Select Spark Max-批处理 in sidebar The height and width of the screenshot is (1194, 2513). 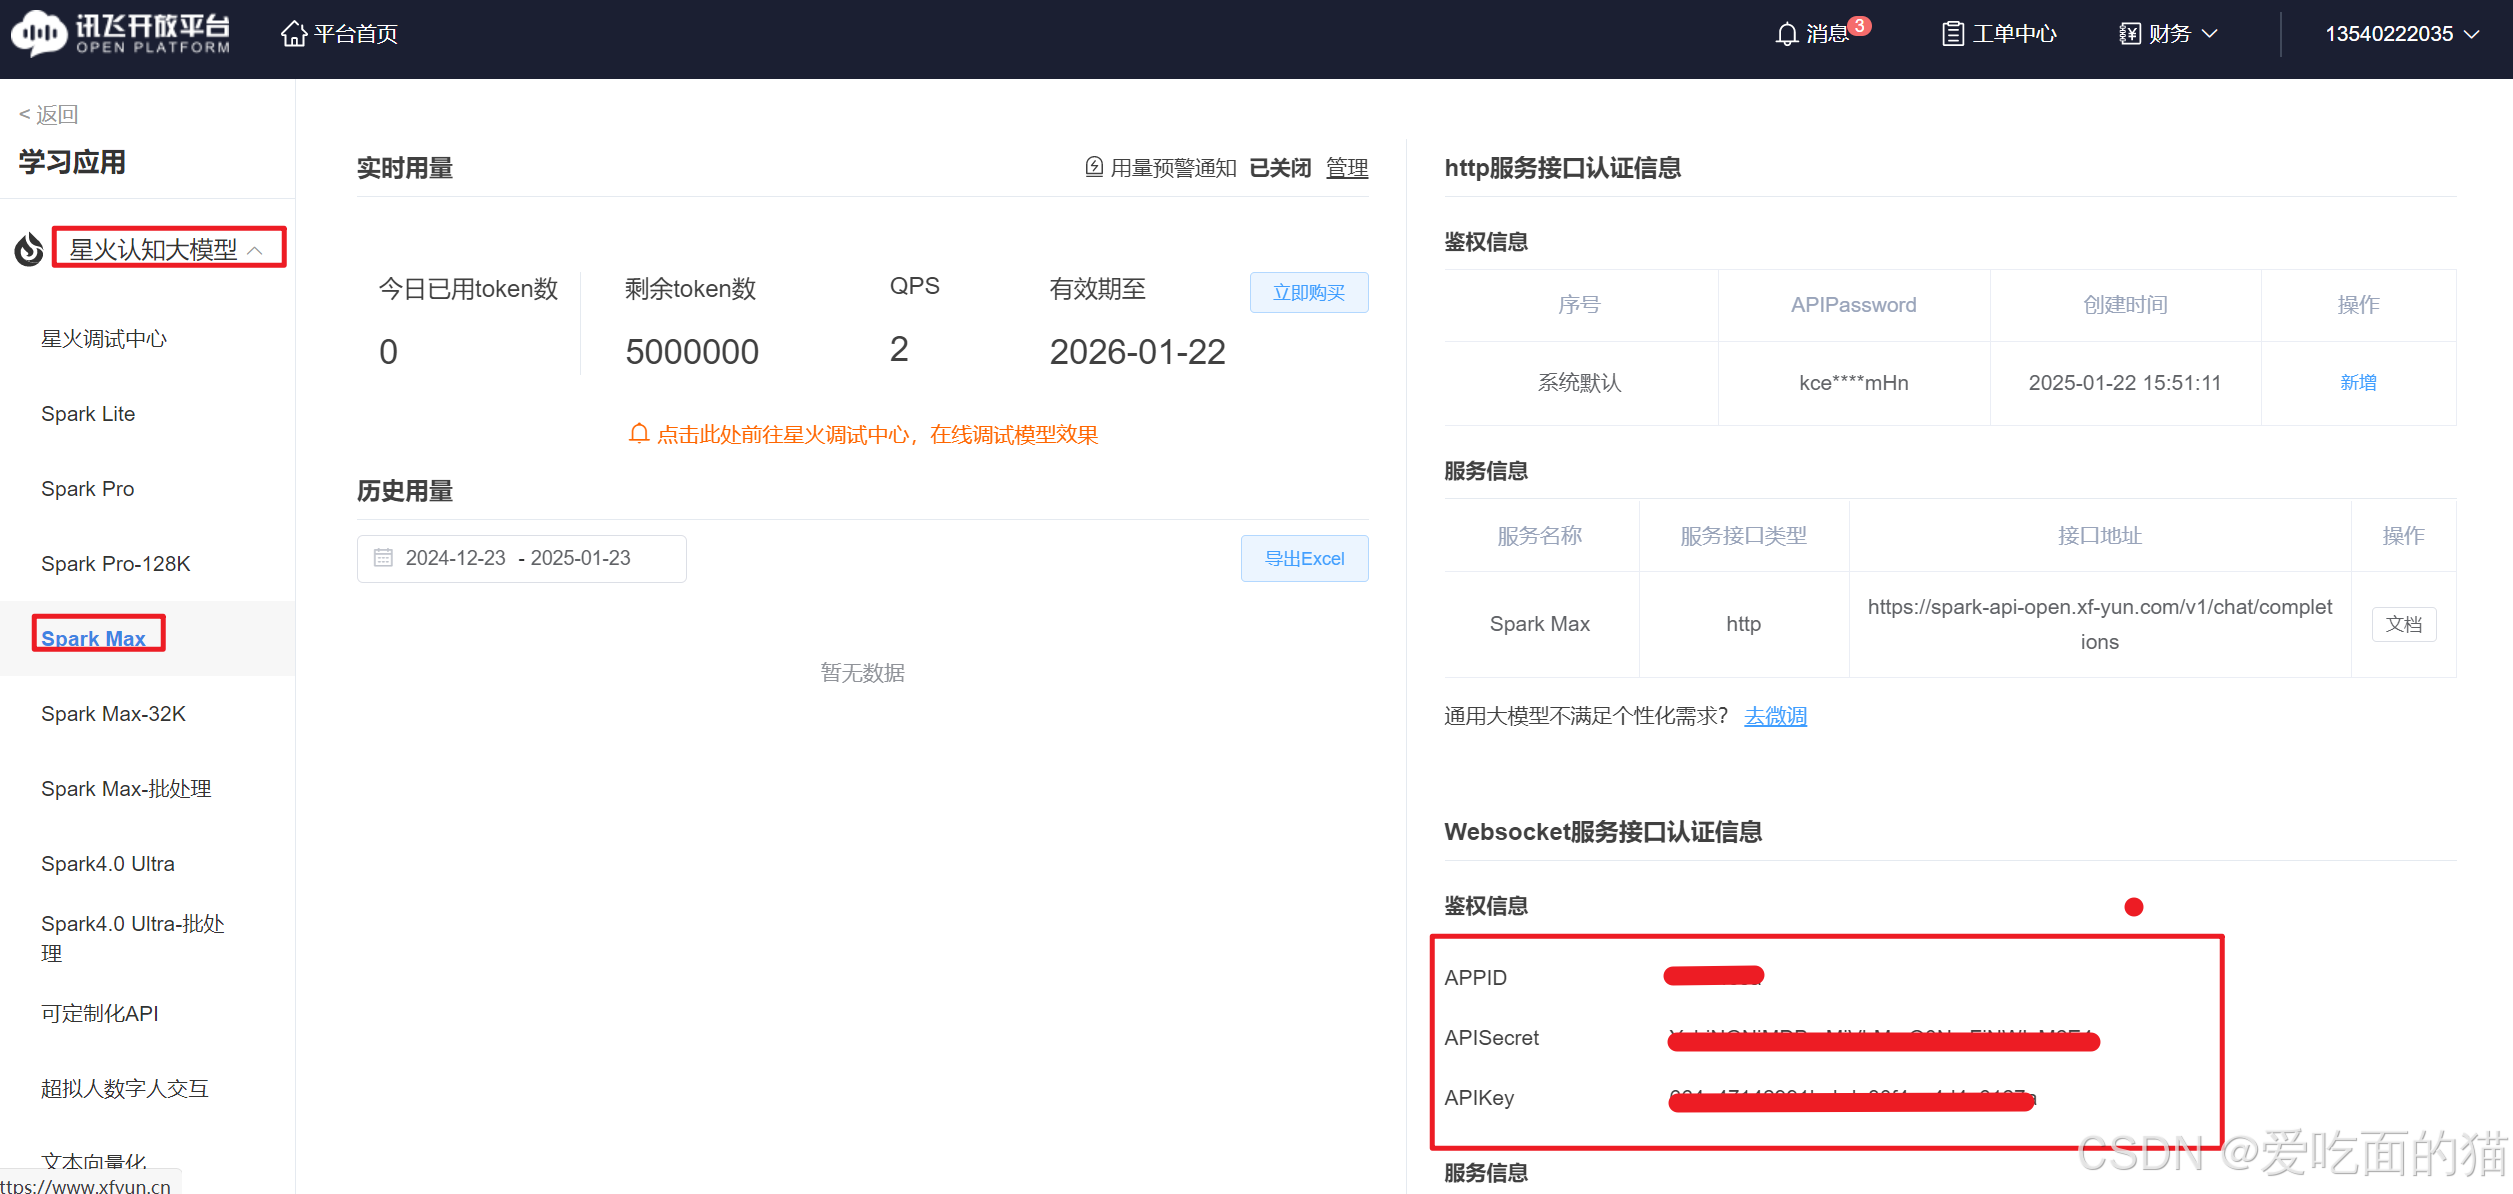(126, 789)
